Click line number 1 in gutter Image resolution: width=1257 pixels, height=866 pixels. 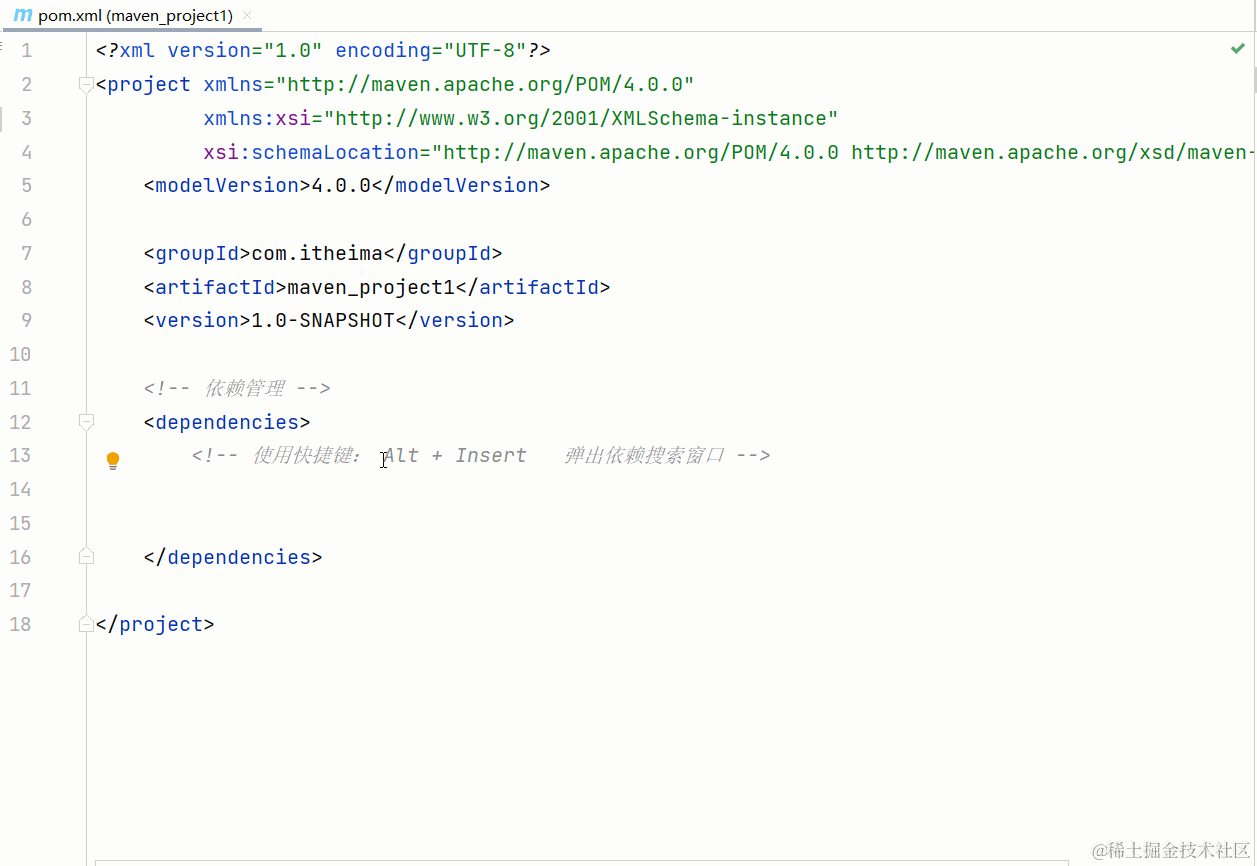click(26, 51)
